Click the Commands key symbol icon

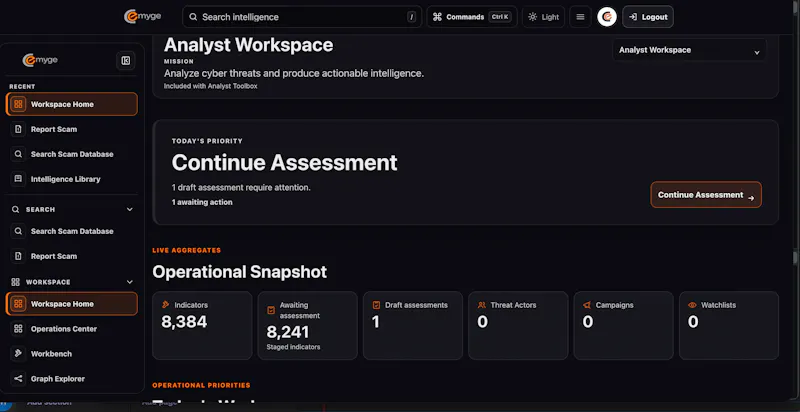point(437,17)
